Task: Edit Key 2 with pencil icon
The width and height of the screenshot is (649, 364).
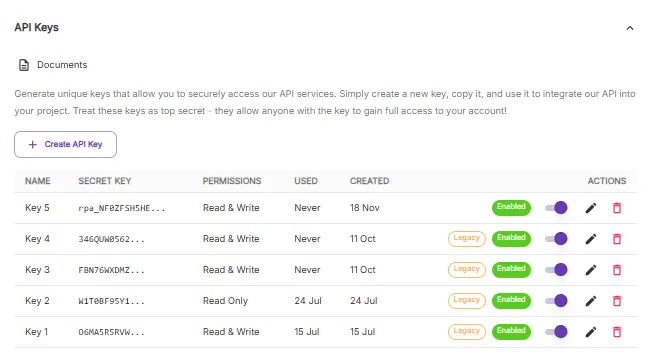Action: pyautogui.click(x=591, y=301)
